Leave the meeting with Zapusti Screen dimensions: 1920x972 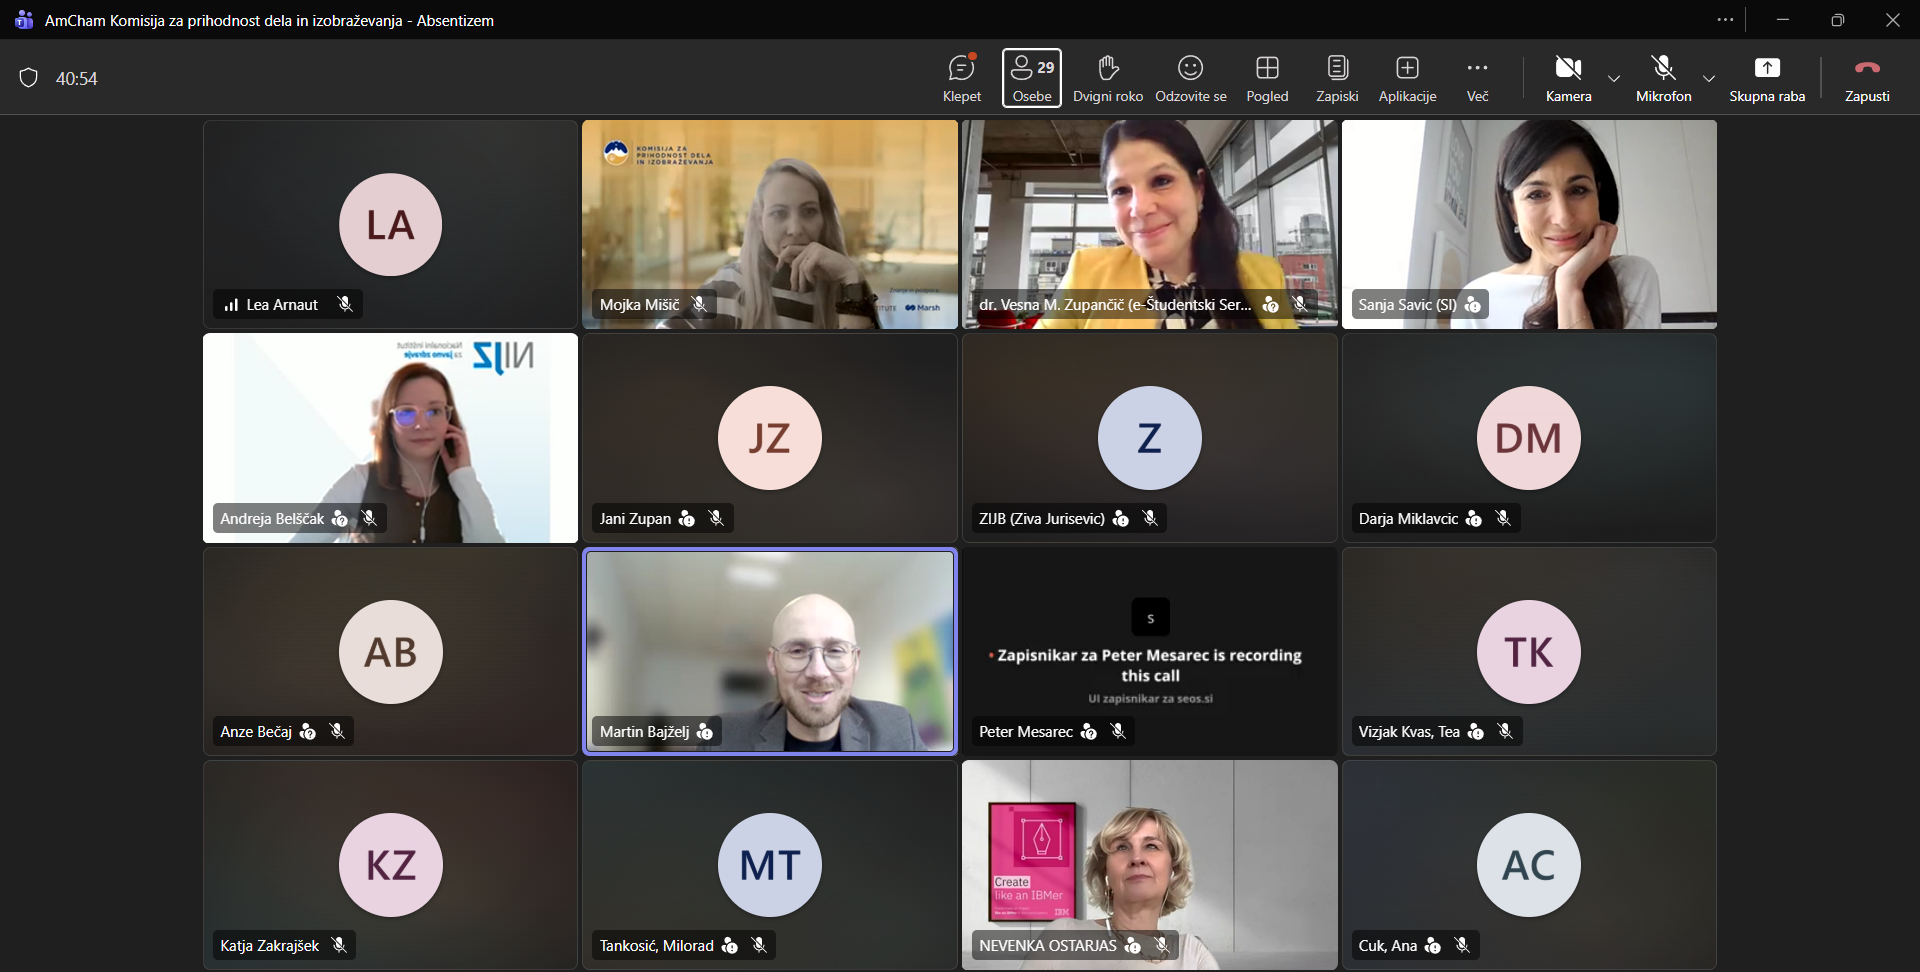click(1866, 78)
